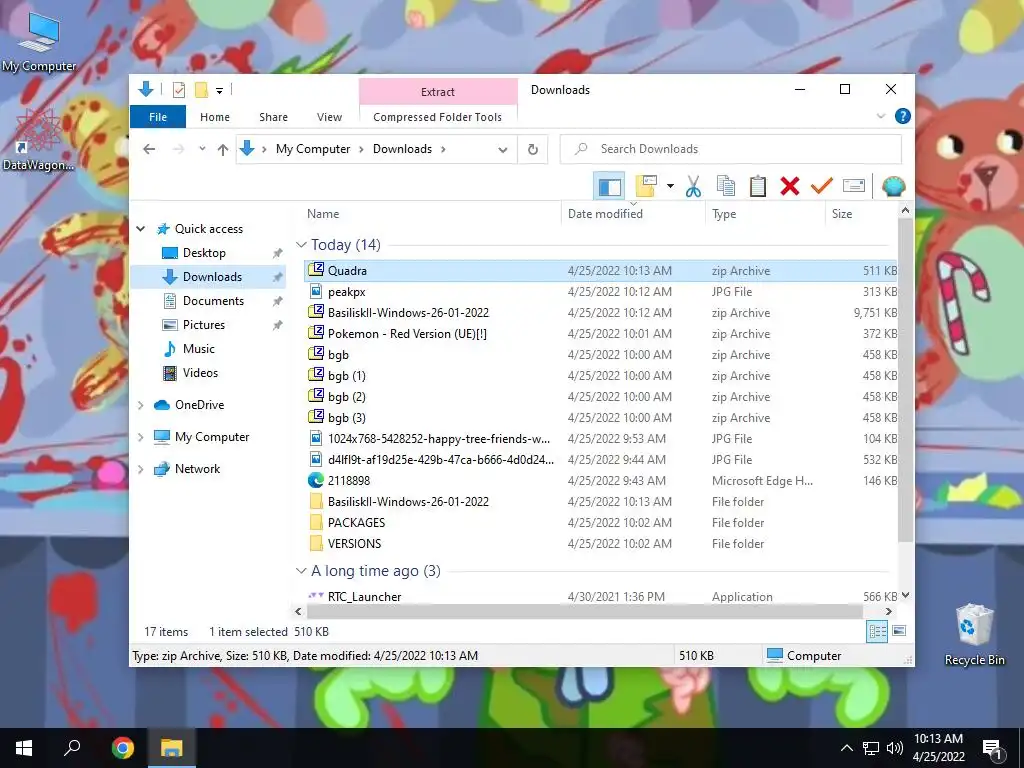Open the File ribbon tab
The height and width of the screenshot is (768, 1024).
pyautogui.click(x=158, y=117)
